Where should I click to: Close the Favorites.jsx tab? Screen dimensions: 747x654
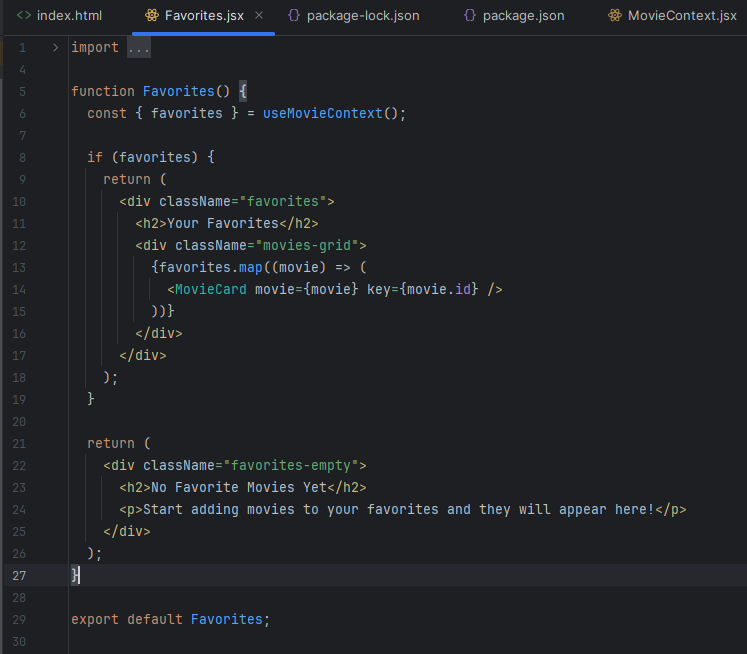coord(259,16)
